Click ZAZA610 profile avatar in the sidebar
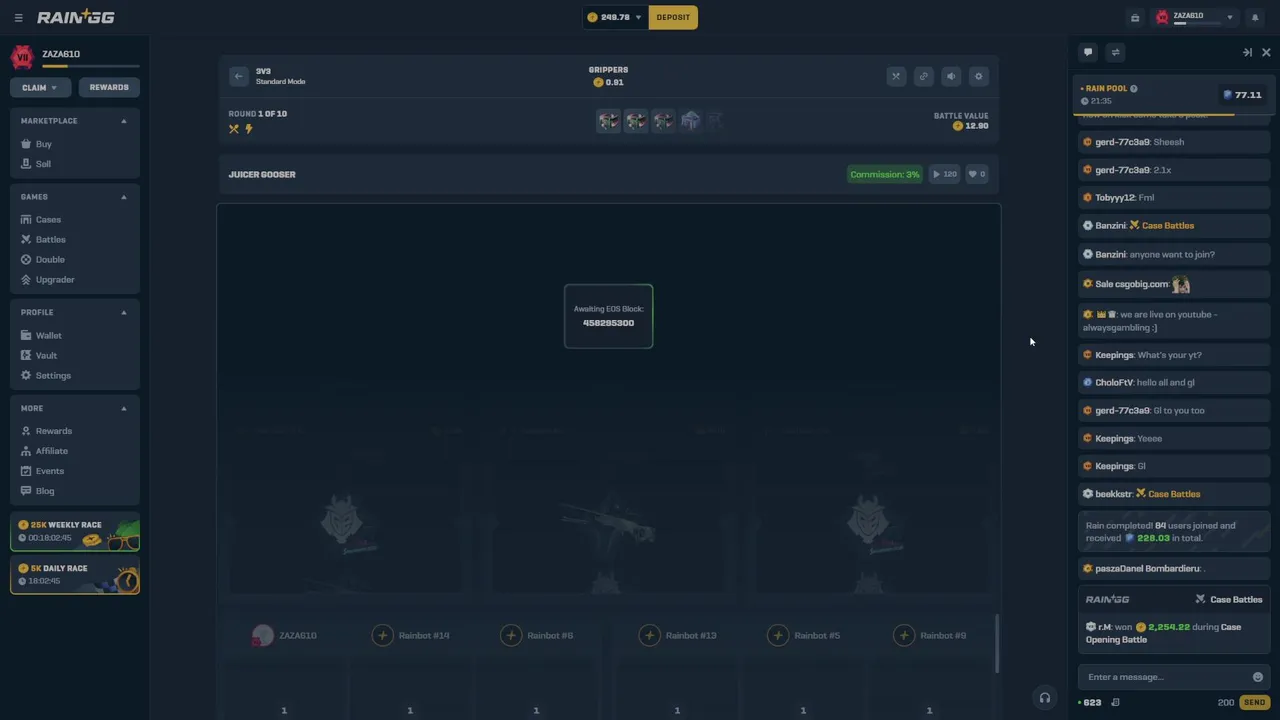 click(22, 58)
